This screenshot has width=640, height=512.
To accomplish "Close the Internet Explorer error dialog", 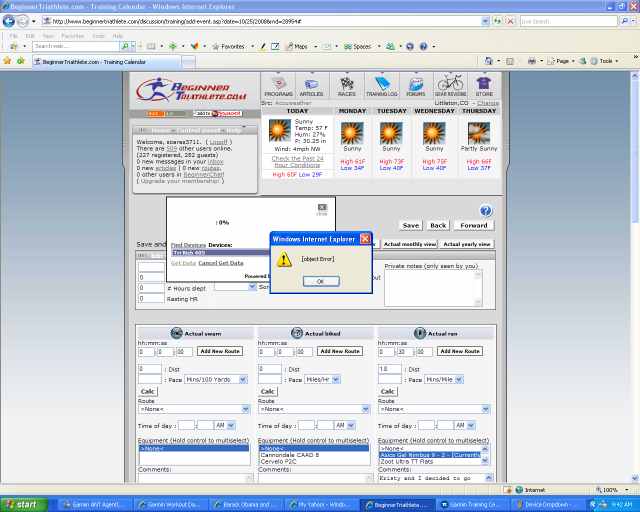I will [365, 239].
